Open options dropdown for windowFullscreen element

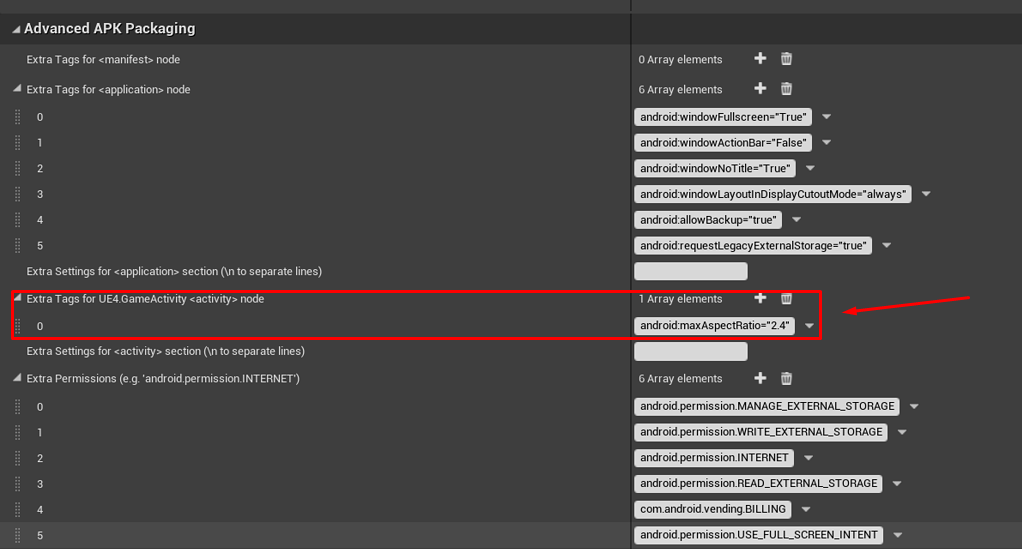(x=826, y=117)
